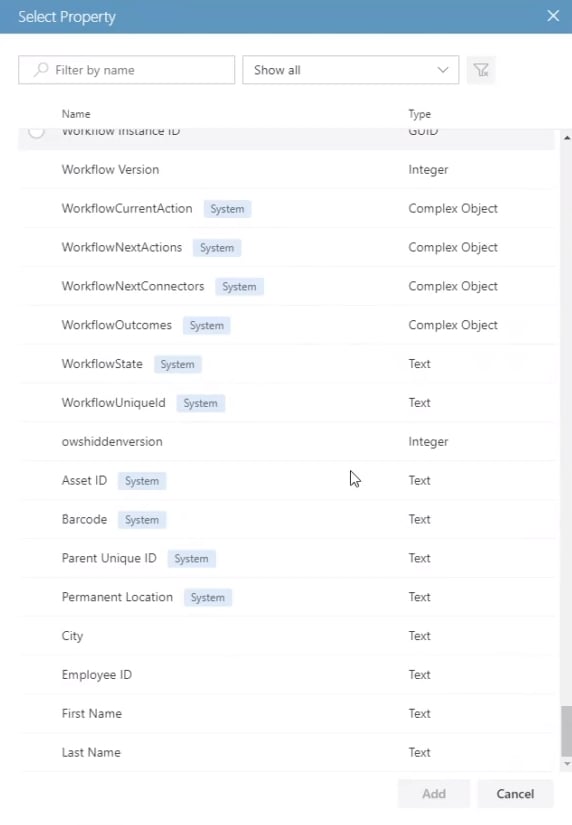The image size is (572, 825).
Task: Click the clear filter funnel icon
Action: (x=481, y=70)
